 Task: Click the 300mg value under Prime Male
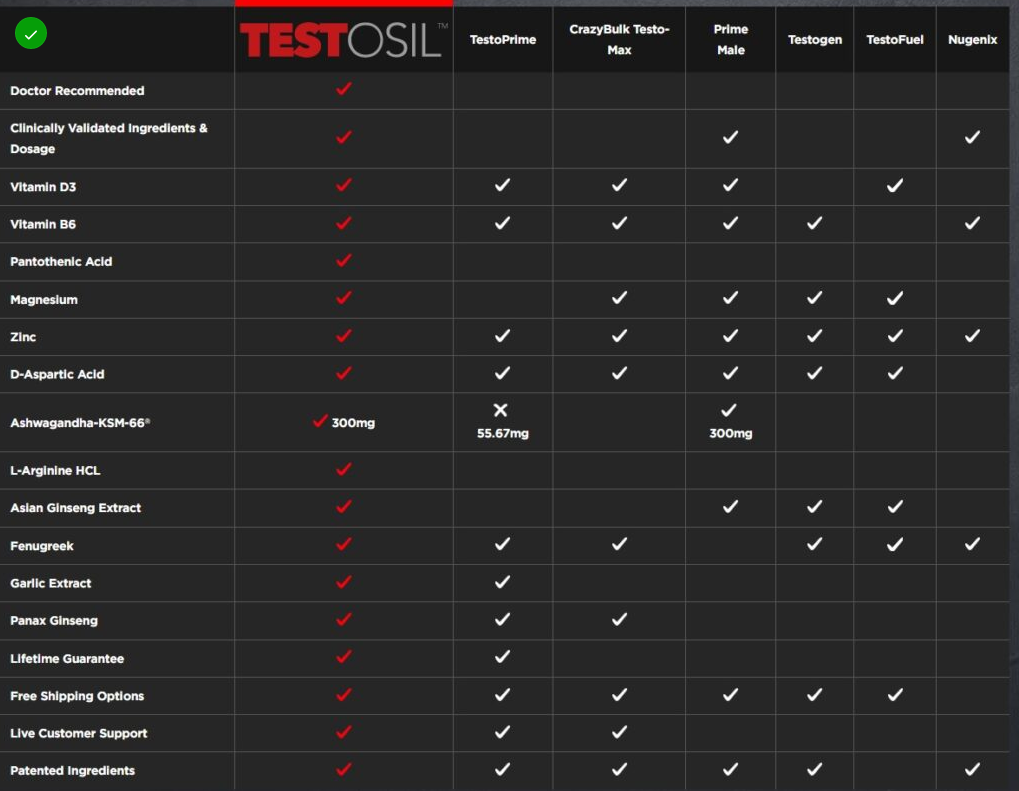[730, 434]
